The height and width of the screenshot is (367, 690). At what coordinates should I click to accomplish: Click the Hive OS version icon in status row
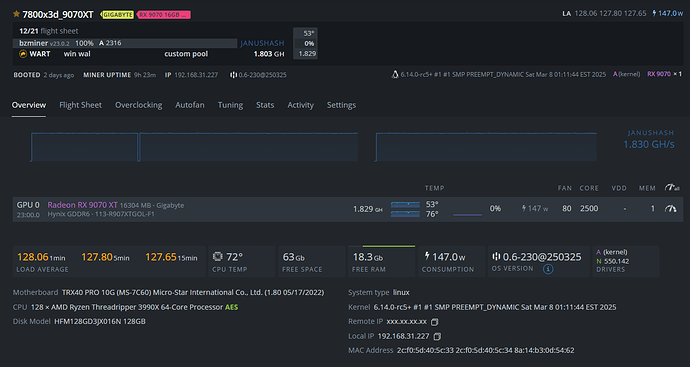[x=233, y=75]
